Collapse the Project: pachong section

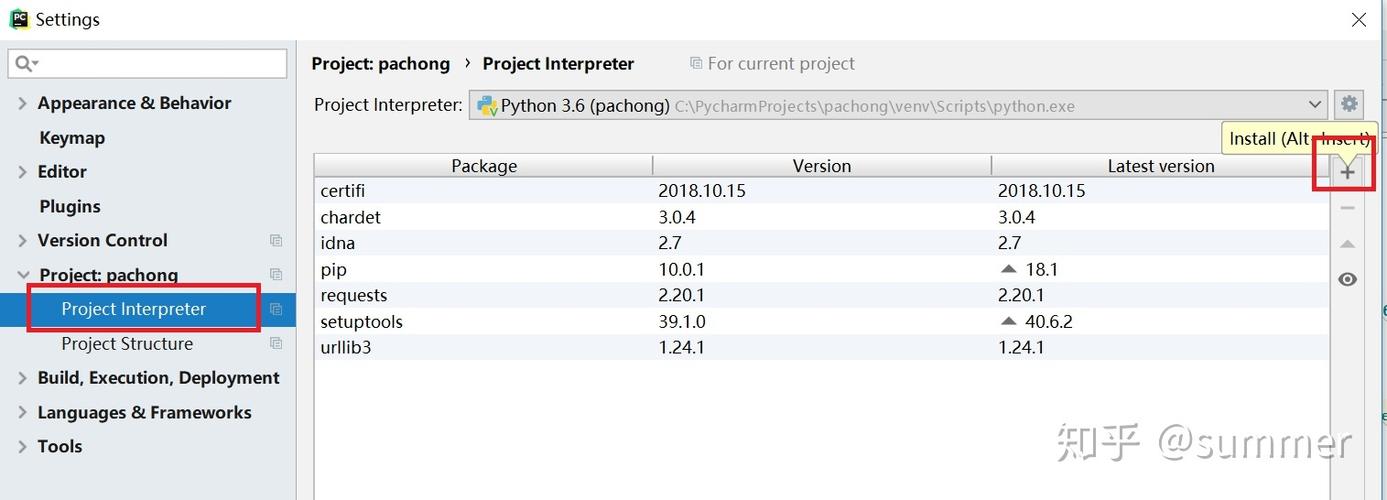[22, 275]
